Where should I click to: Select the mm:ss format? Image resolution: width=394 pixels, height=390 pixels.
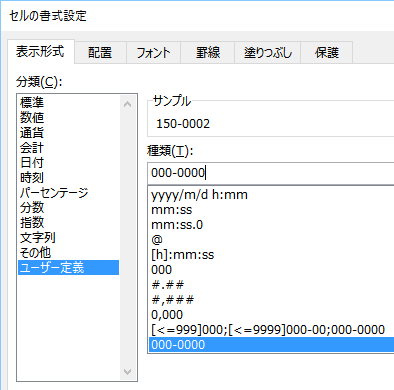272,210
